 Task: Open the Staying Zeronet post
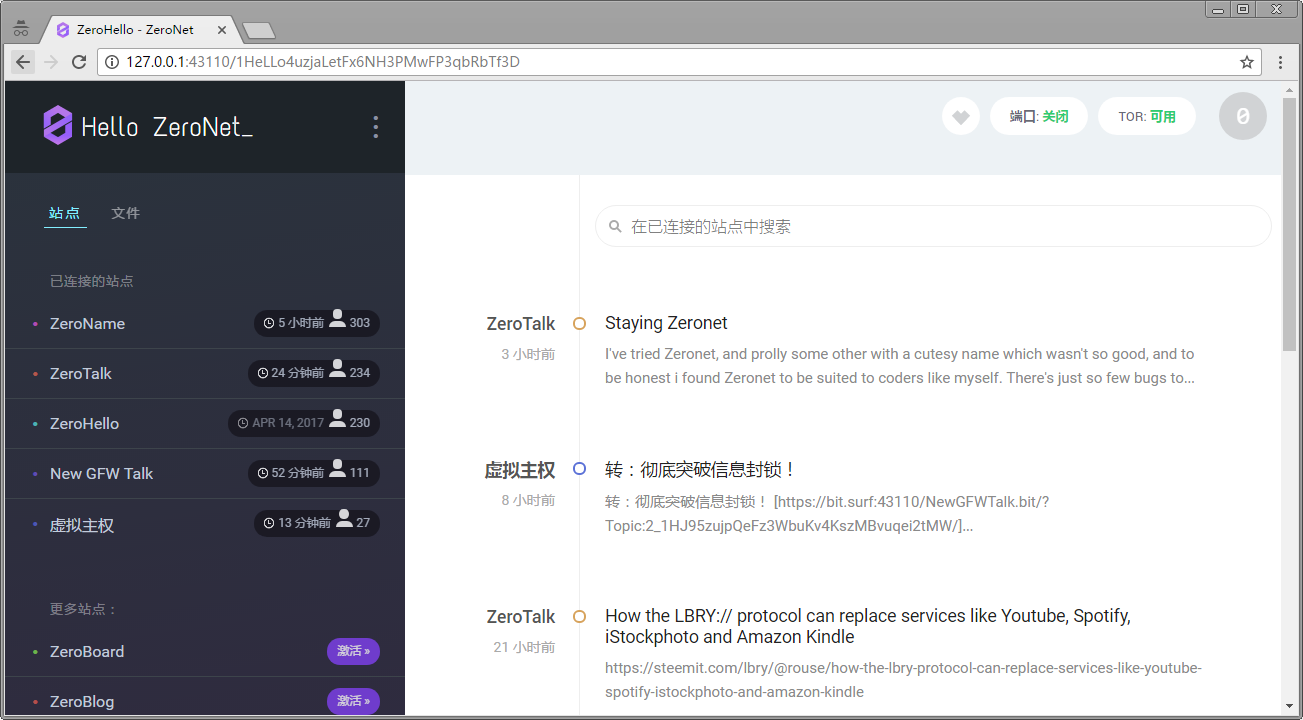point(666,323)
